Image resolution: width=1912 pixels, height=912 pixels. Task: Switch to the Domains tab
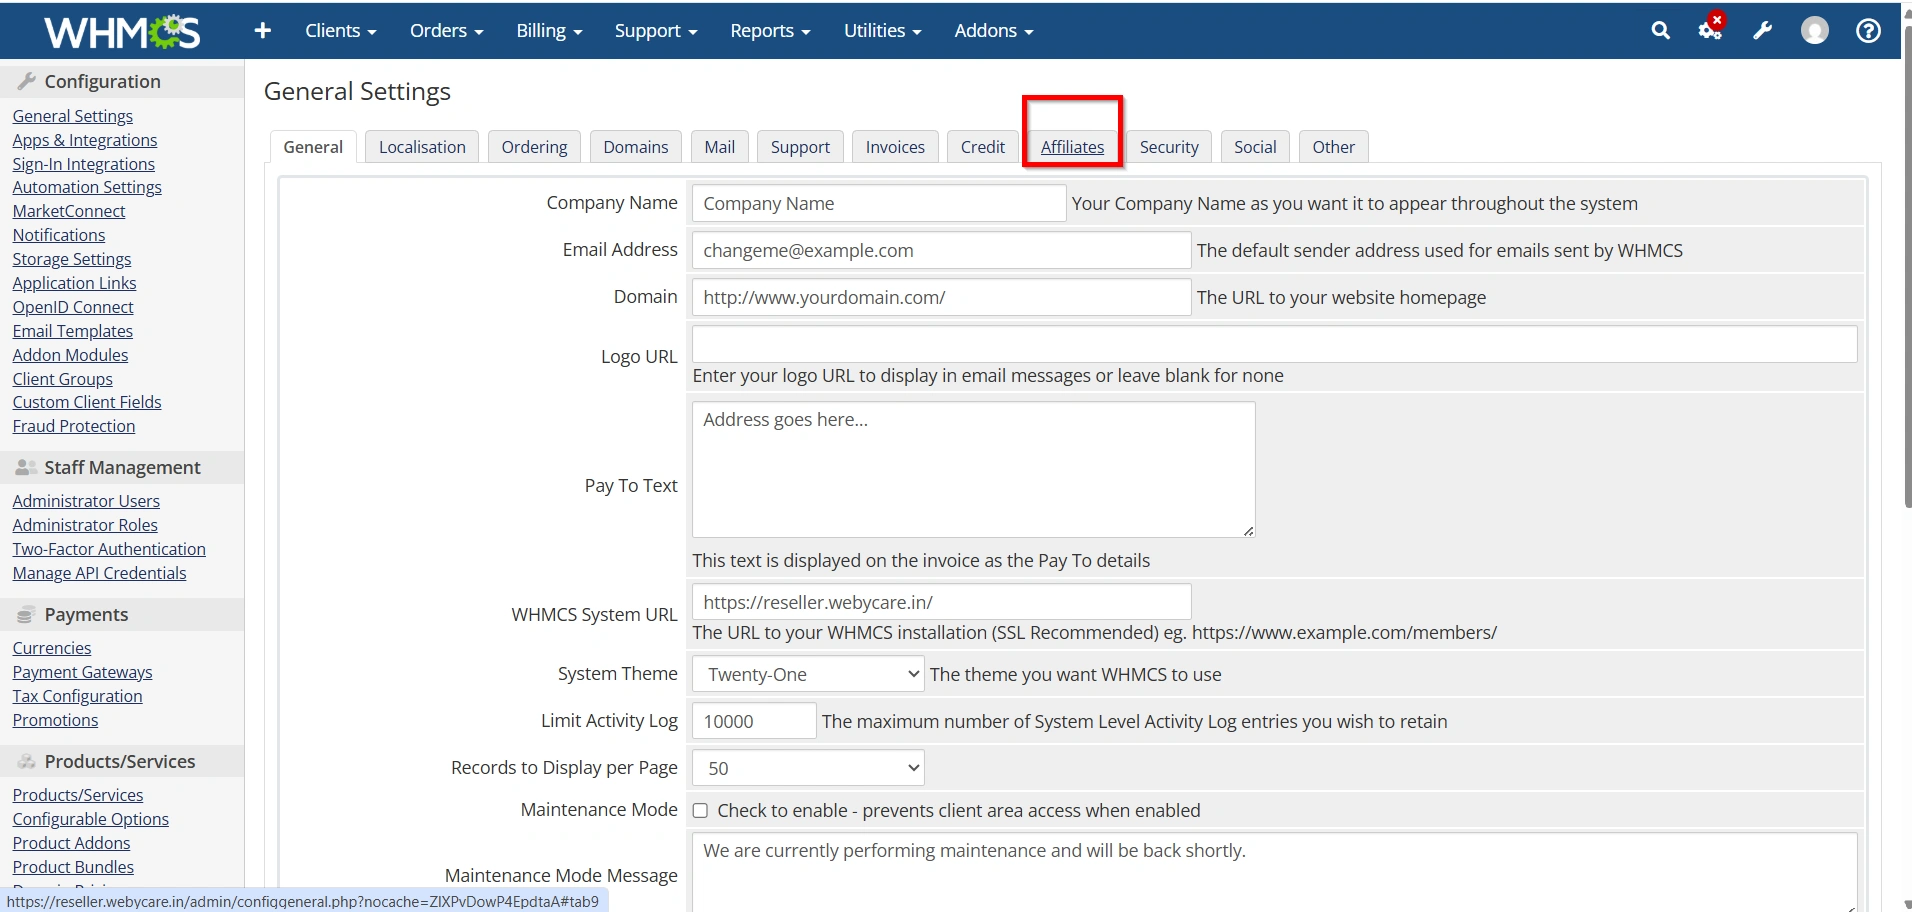636,147
